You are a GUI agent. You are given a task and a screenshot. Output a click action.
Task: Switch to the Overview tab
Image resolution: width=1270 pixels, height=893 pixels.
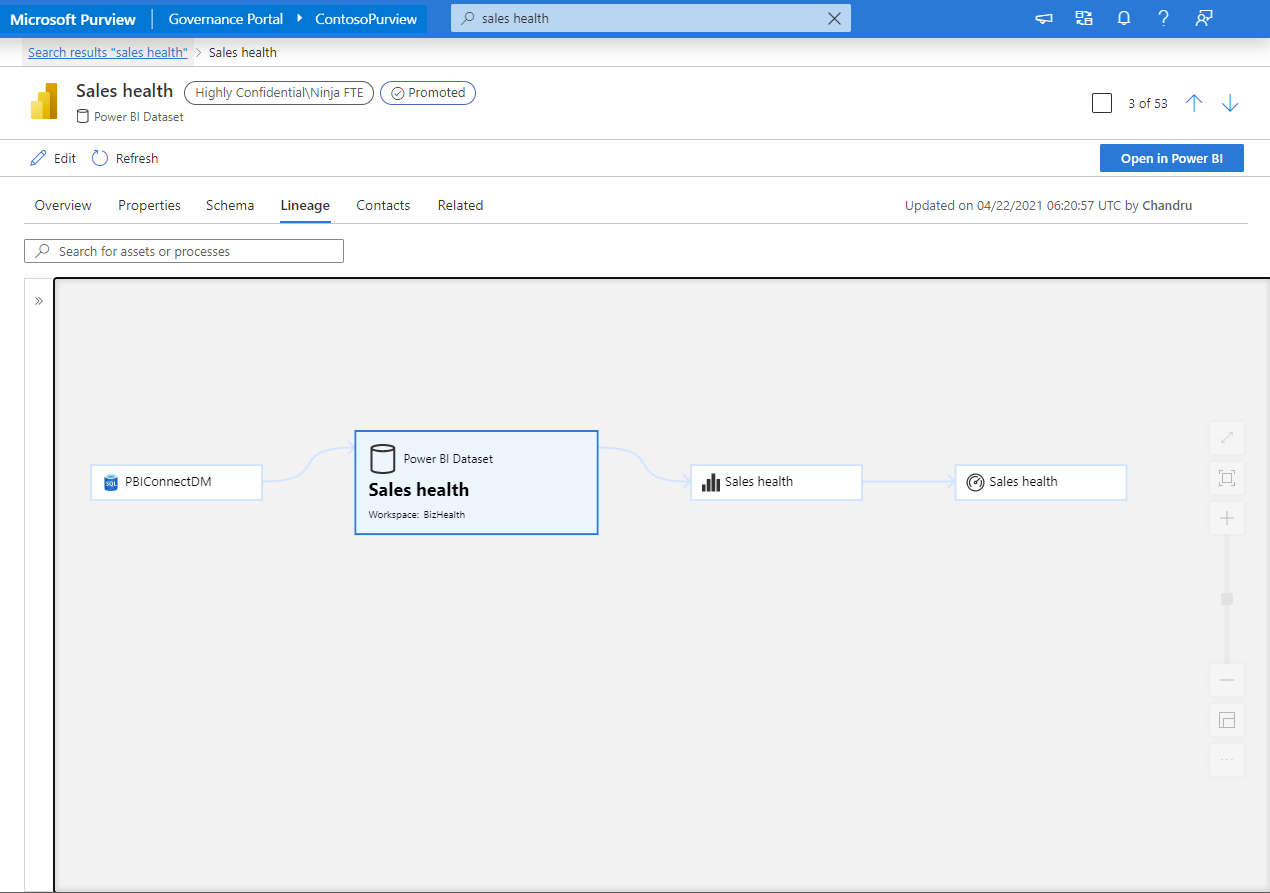[x=63, y=205]
